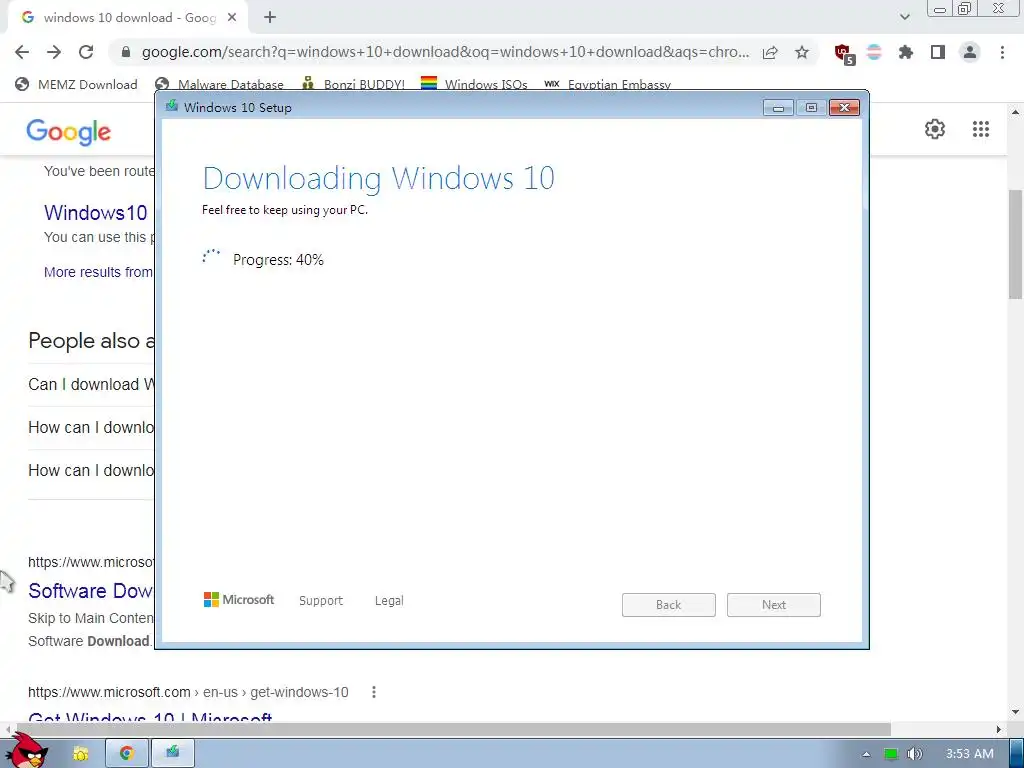Select Chrome in the taskbar

tap(127, 753)
